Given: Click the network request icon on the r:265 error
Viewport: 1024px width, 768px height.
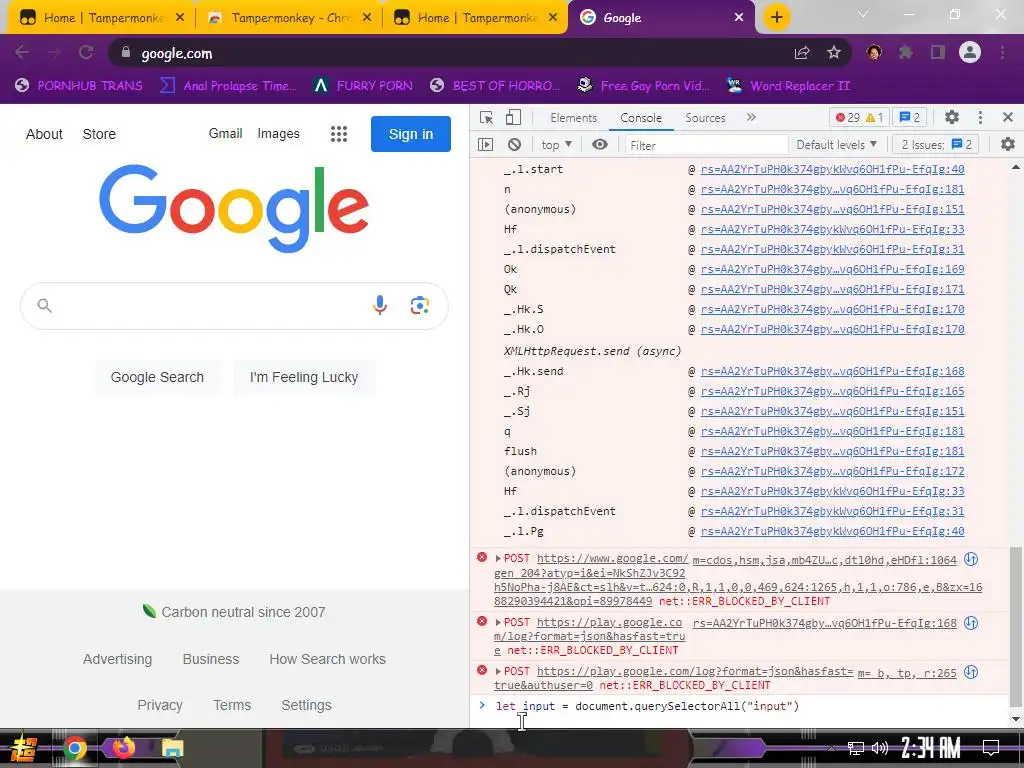Looking at the screenshot, I should click(x=971, y=672).
